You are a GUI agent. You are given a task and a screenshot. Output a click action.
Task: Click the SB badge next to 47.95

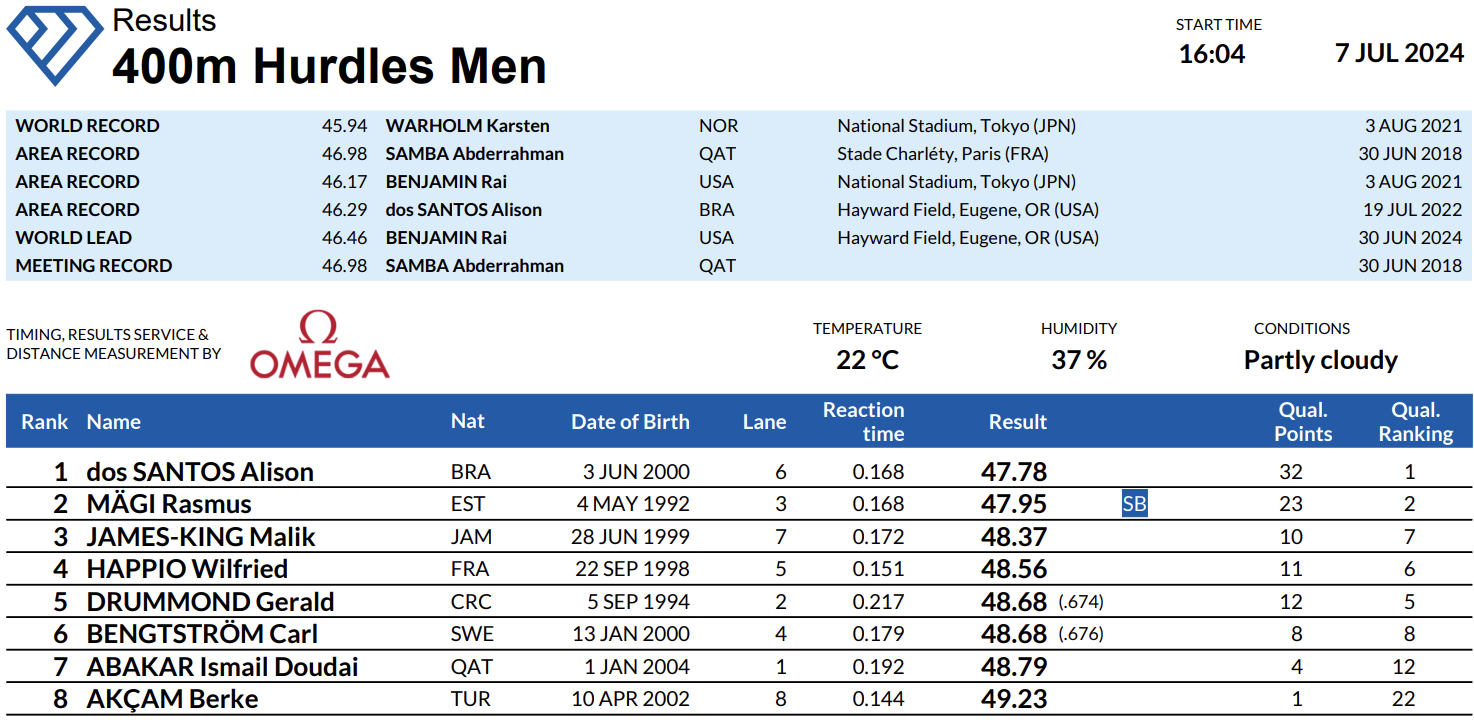[x=1134, y=504]
